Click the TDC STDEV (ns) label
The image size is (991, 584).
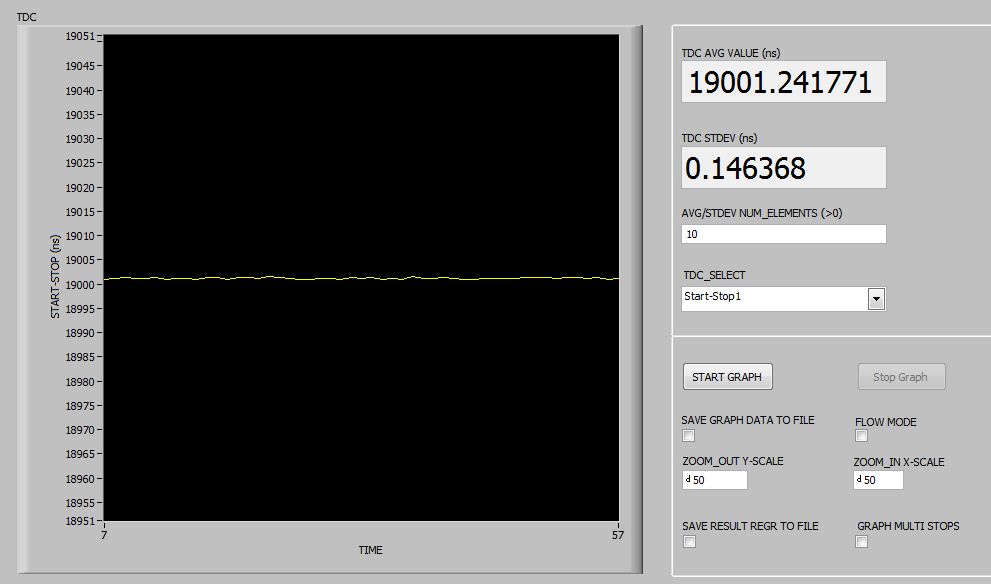coord(719,138)
